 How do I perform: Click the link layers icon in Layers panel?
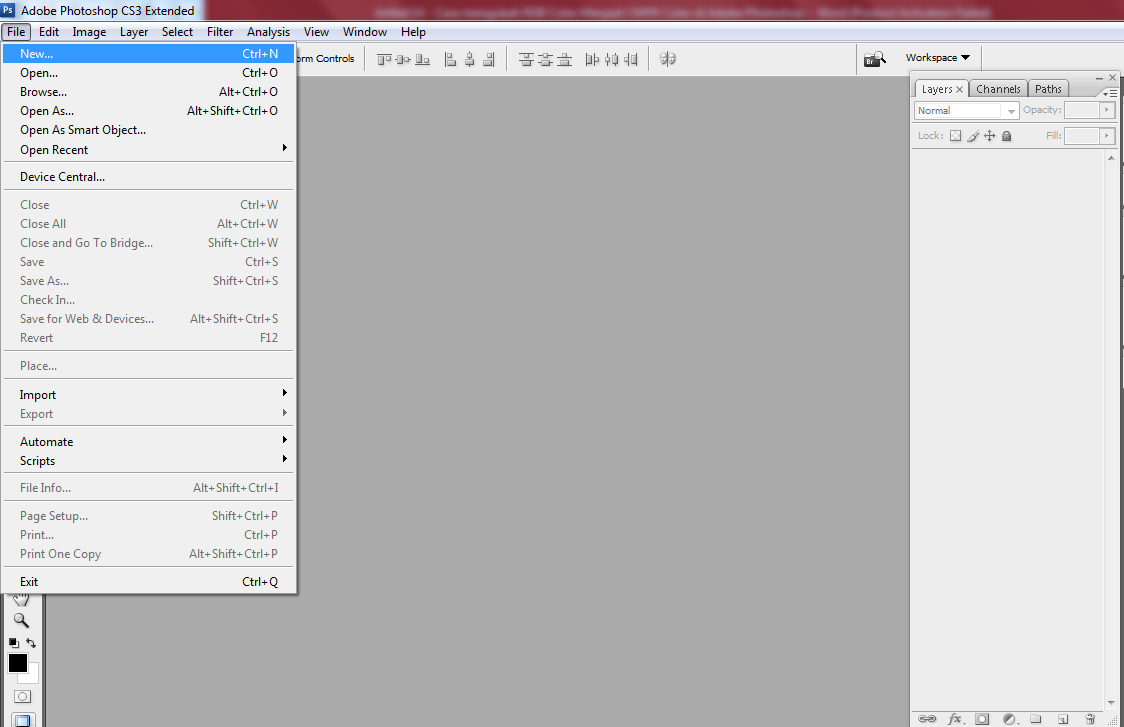(927, 718)
